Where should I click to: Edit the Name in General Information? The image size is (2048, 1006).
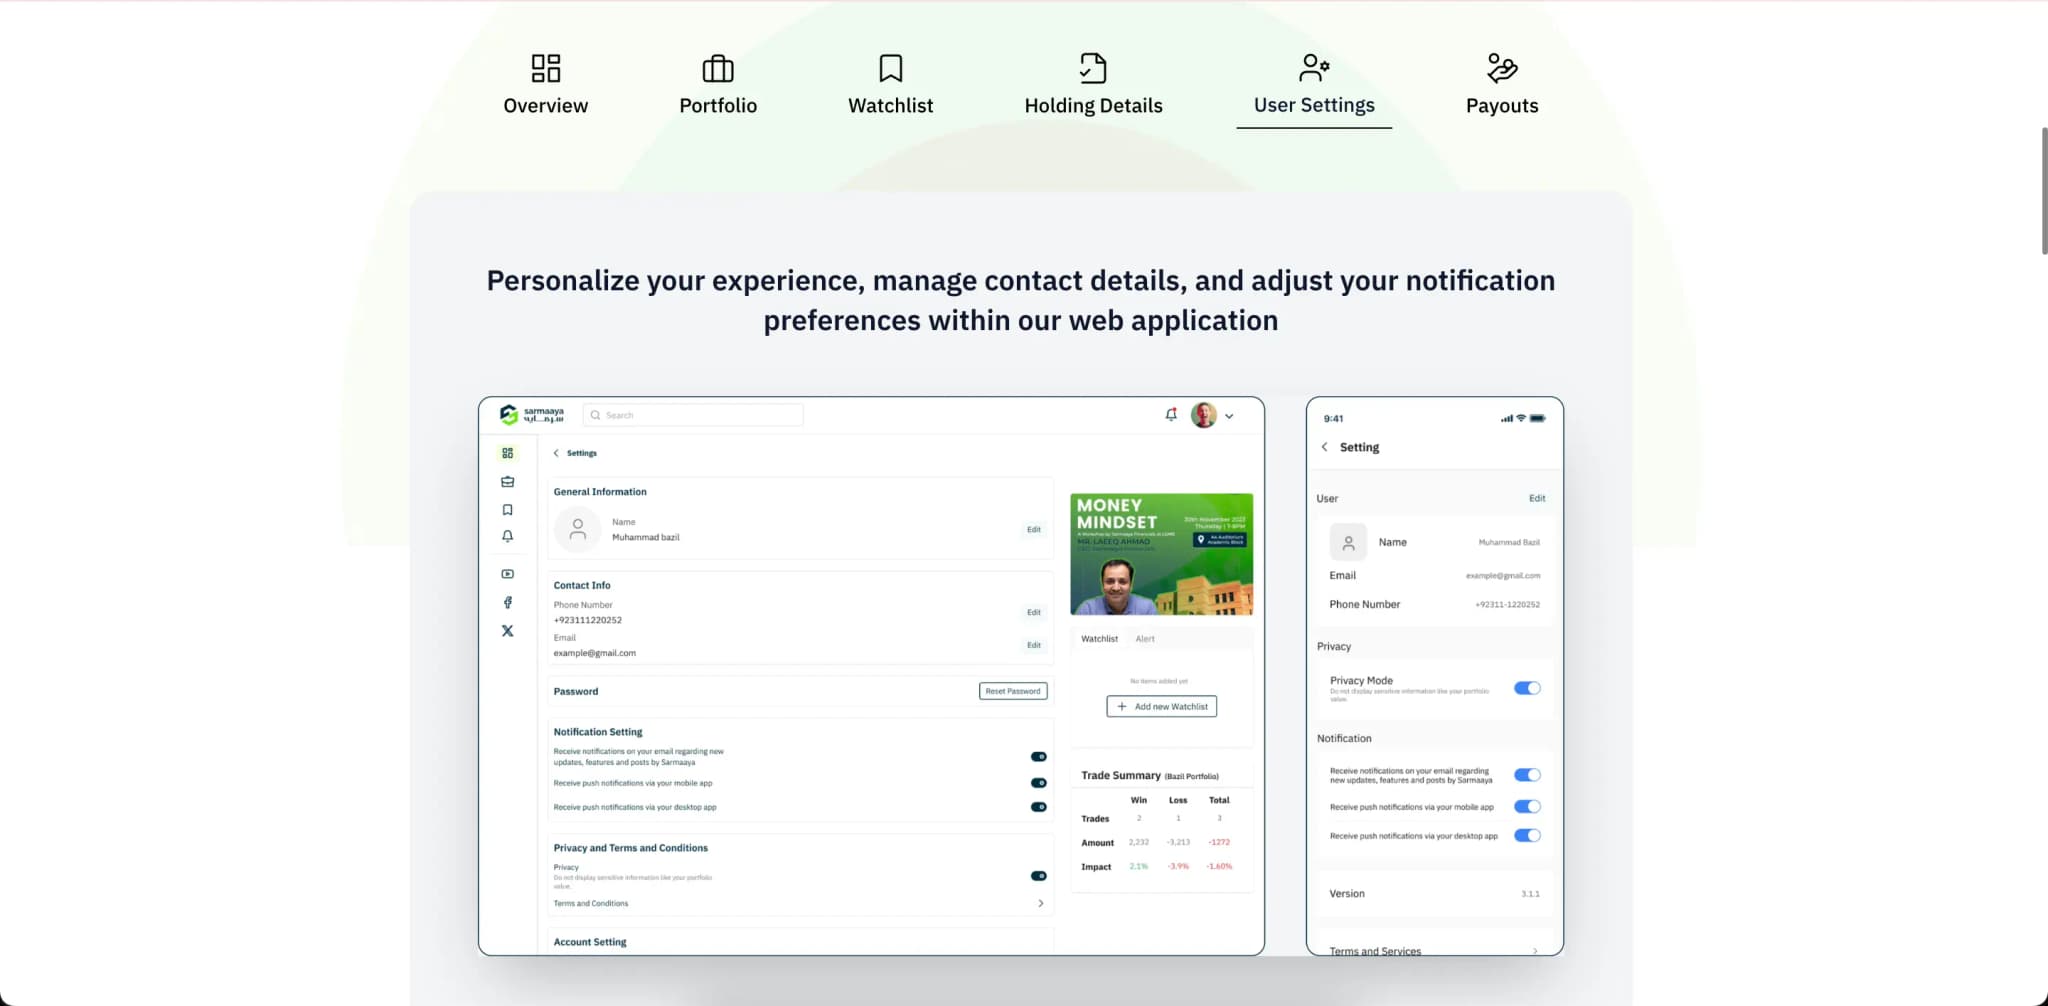click(1034, 530)
